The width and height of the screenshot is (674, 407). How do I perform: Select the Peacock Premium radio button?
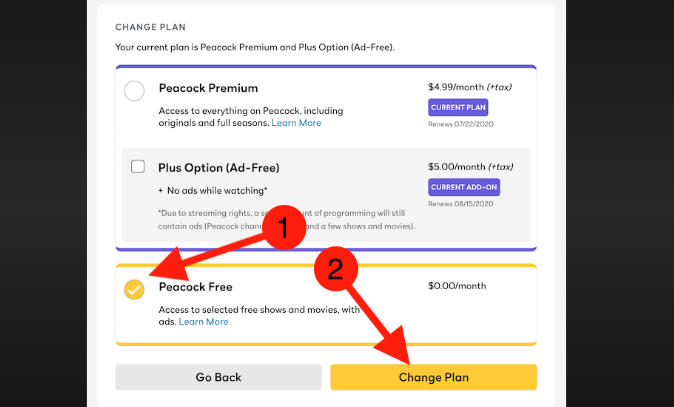click(x=134, y=91)
